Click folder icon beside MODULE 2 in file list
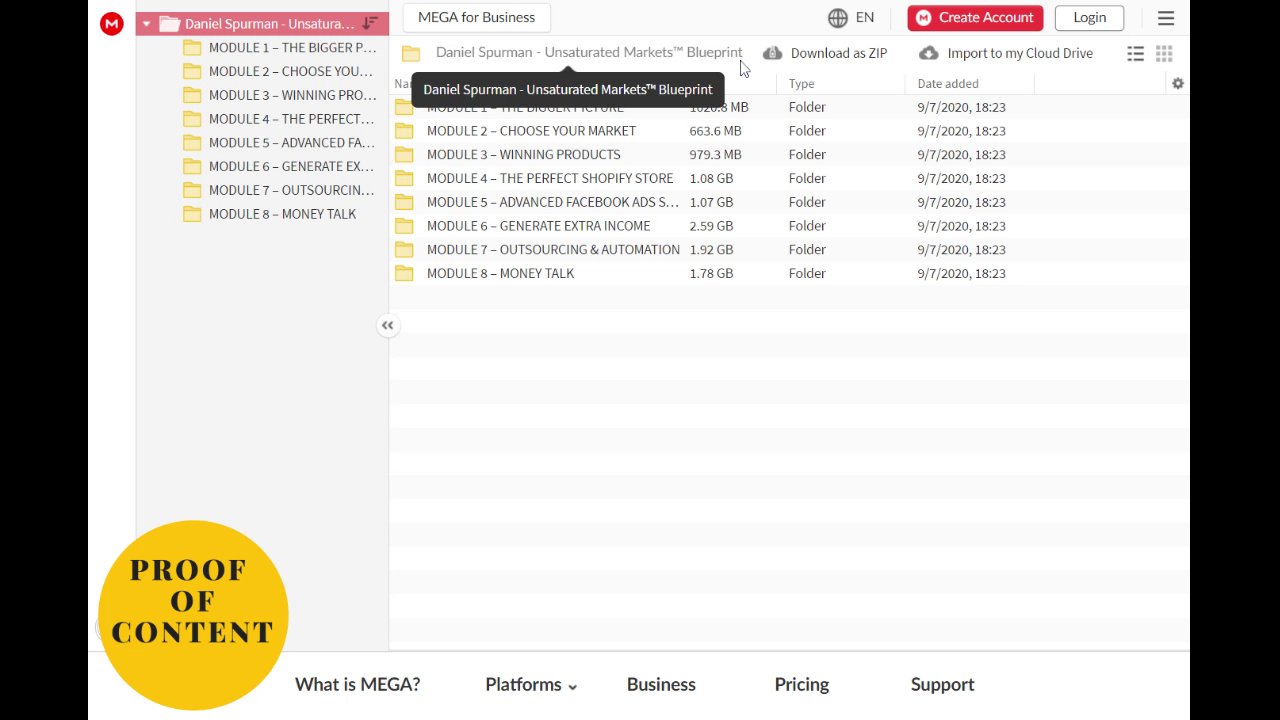Viewport: 1280px width, 720px height. (x=404, y=131)
